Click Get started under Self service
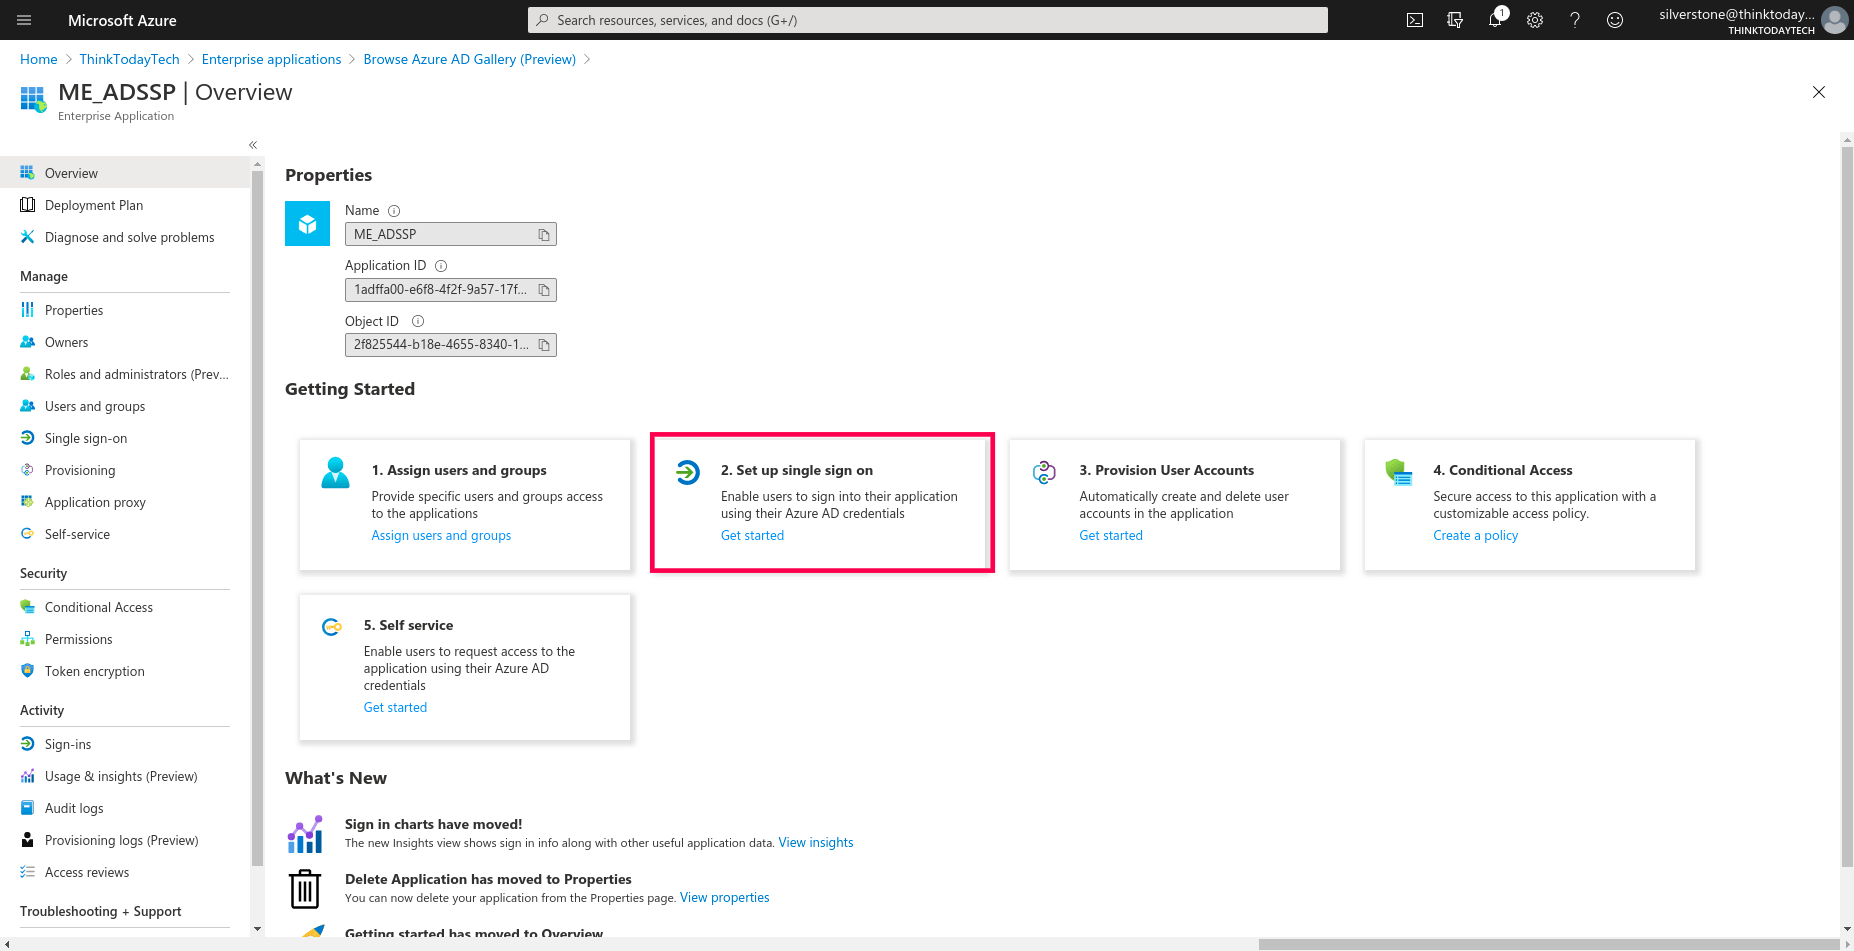1854x951 pixels. pos(395,708)
